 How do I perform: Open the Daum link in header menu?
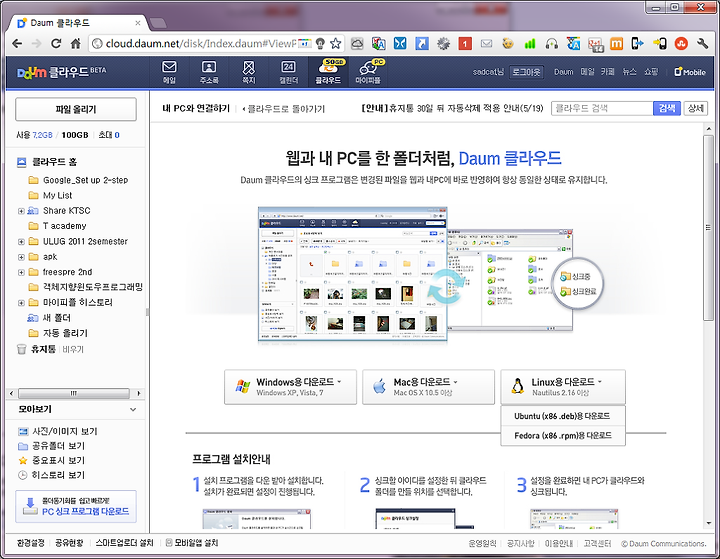tap(563, 72)
